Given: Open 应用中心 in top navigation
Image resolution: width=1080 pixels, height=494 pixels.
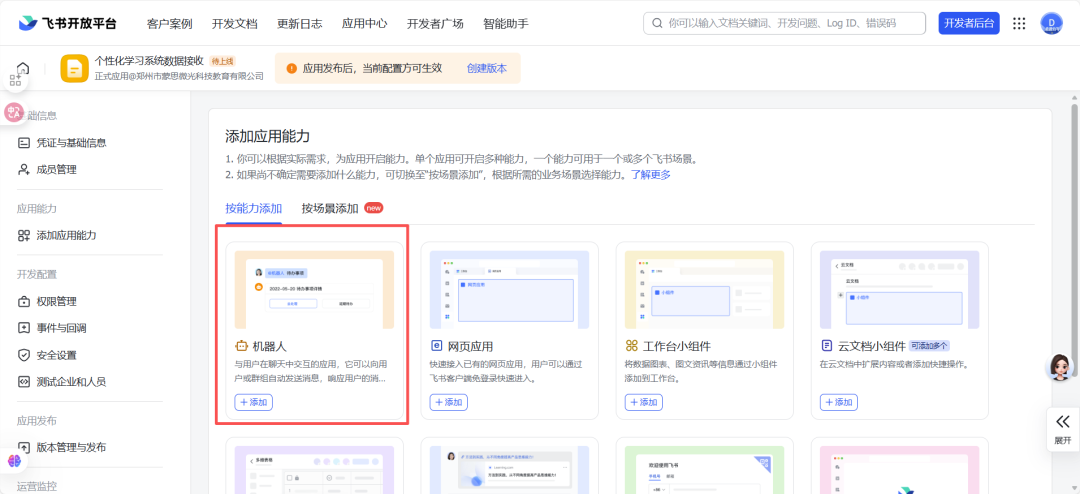Looking at the screenshot, I should (x=364, y=23).
